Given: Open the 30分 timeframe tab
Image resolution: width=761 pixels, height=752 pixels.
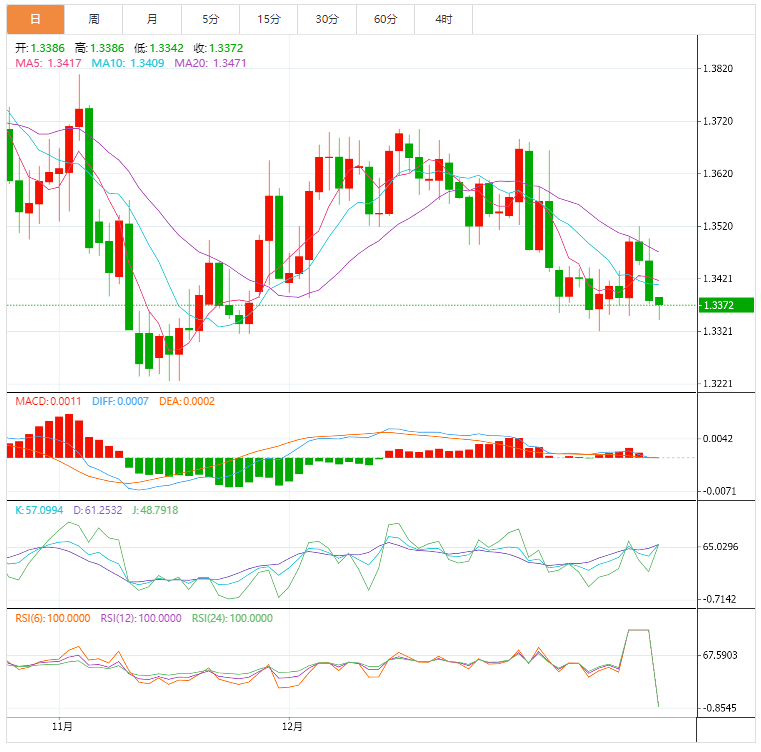Looking at the screenshot, I should click(327, 19).
